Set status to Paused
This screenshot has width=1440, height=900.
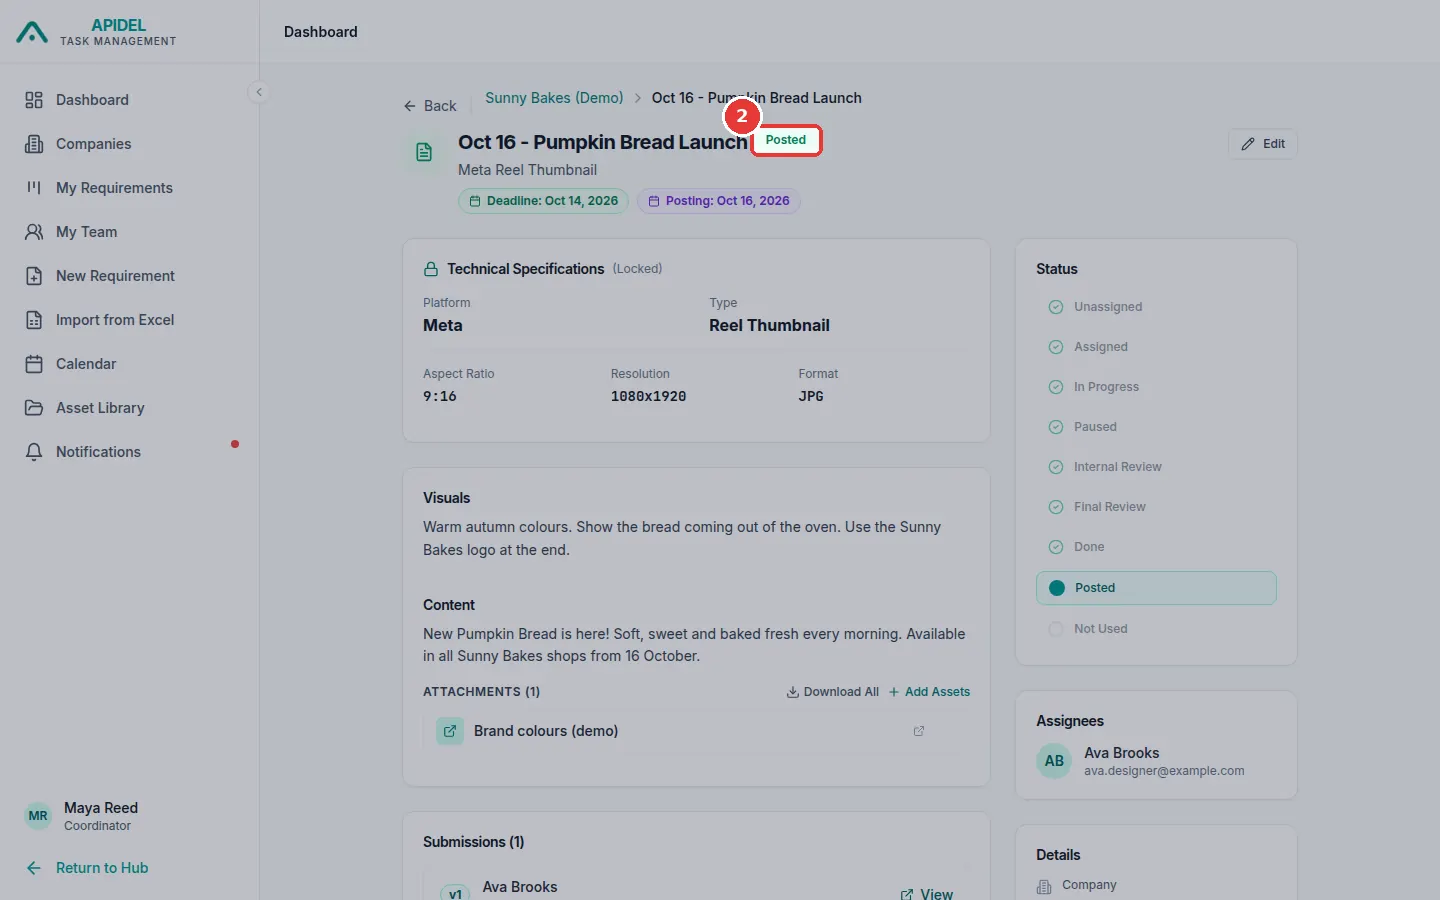1156,427
